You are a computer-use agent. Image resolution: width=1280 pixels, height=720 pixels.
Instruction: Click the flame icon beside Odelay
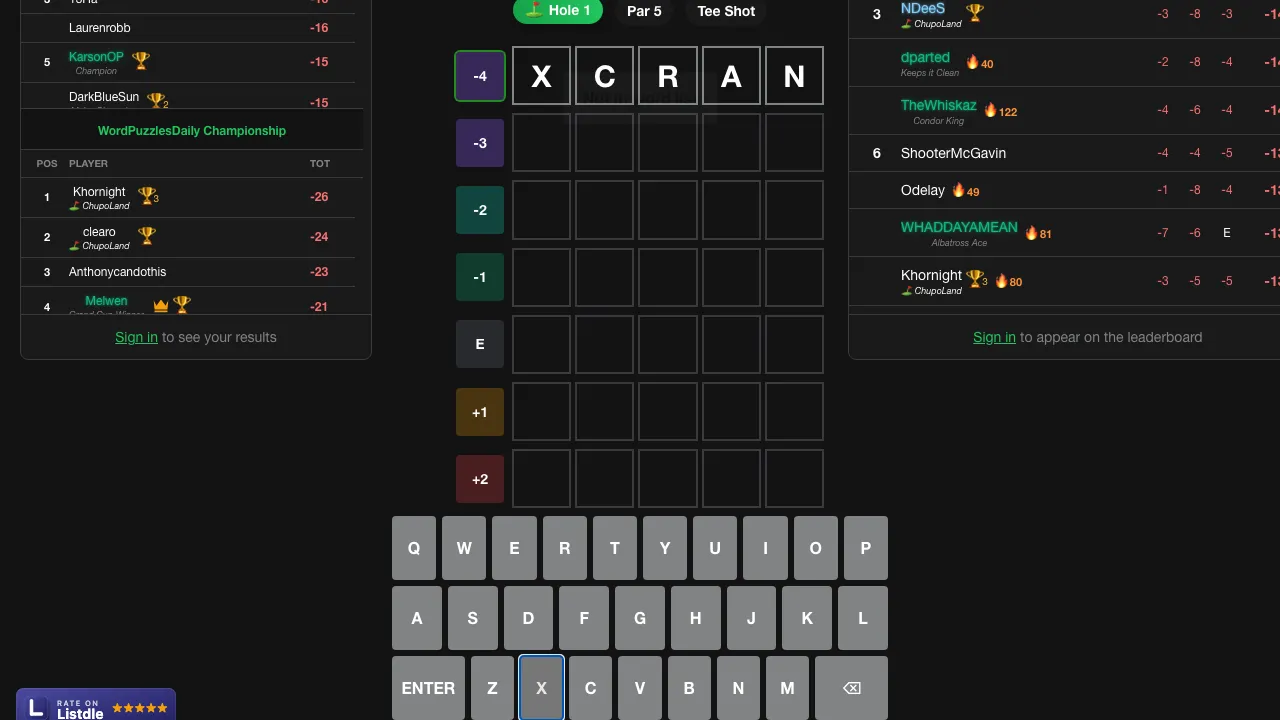pos(958,190)
